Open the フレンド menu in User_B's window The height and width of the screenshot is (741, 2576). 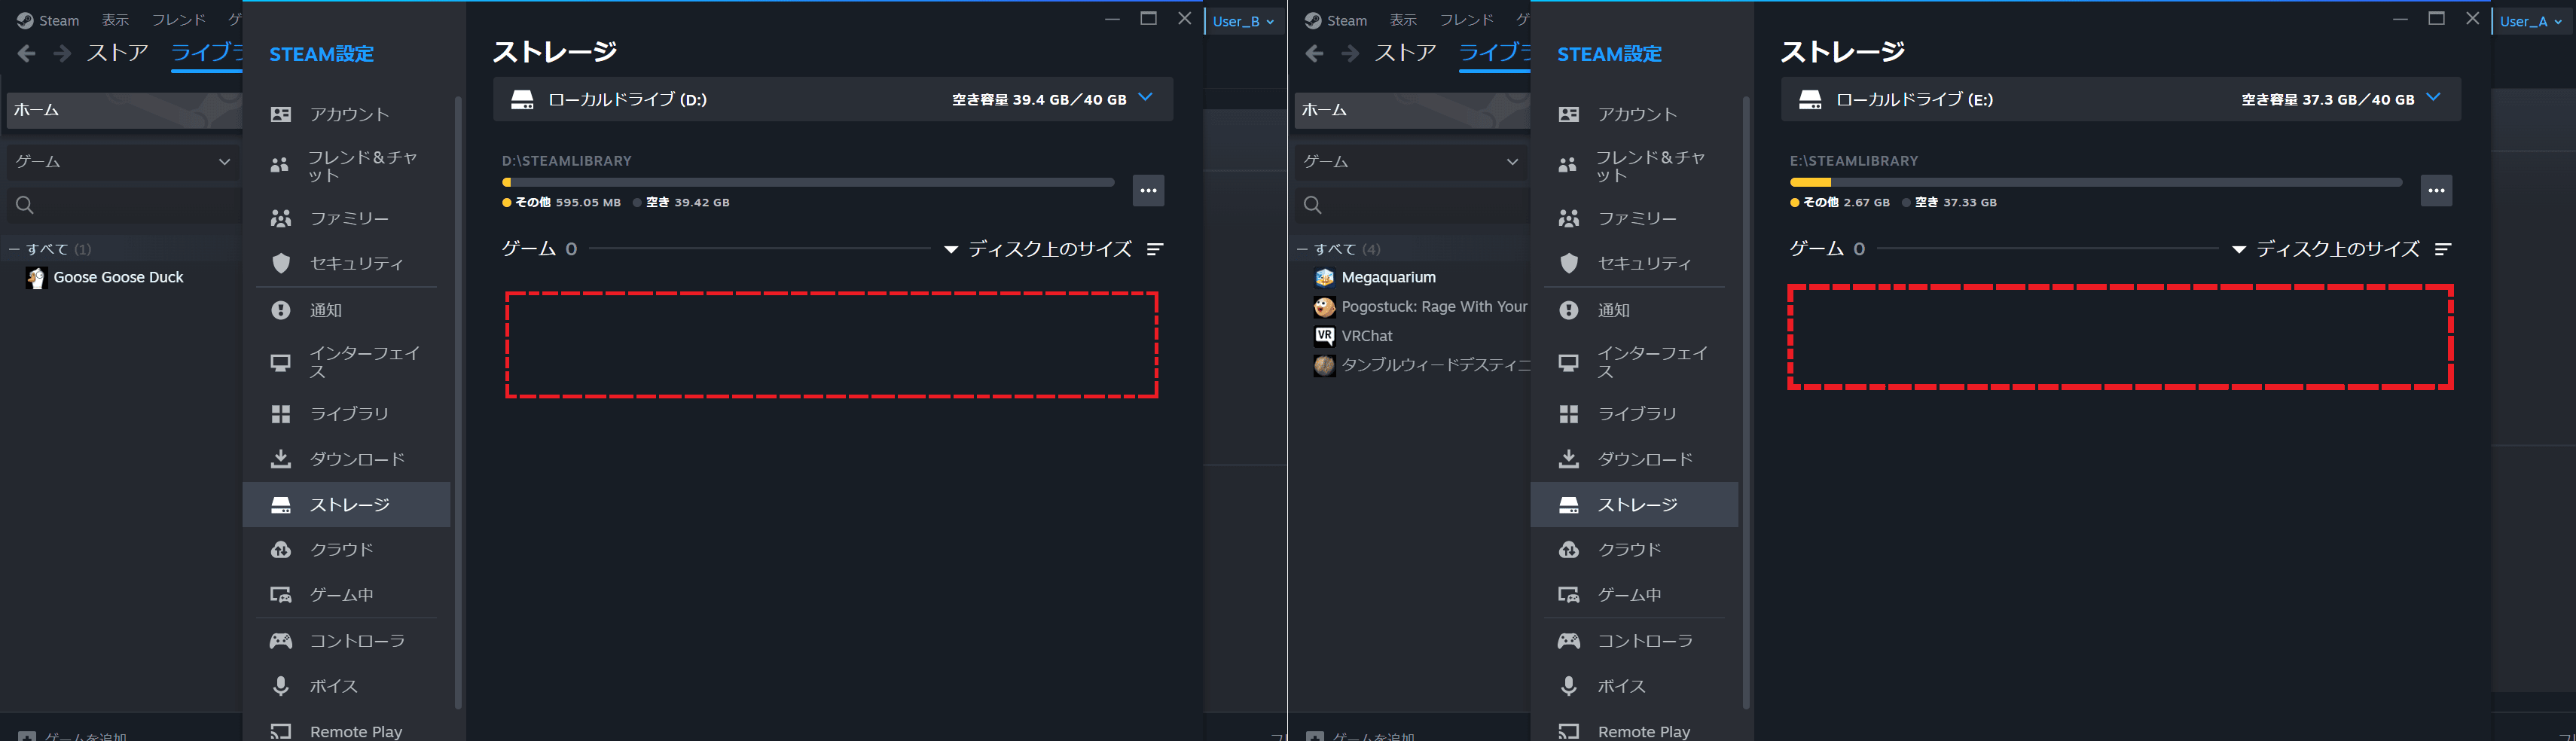(x=178, y=21)
